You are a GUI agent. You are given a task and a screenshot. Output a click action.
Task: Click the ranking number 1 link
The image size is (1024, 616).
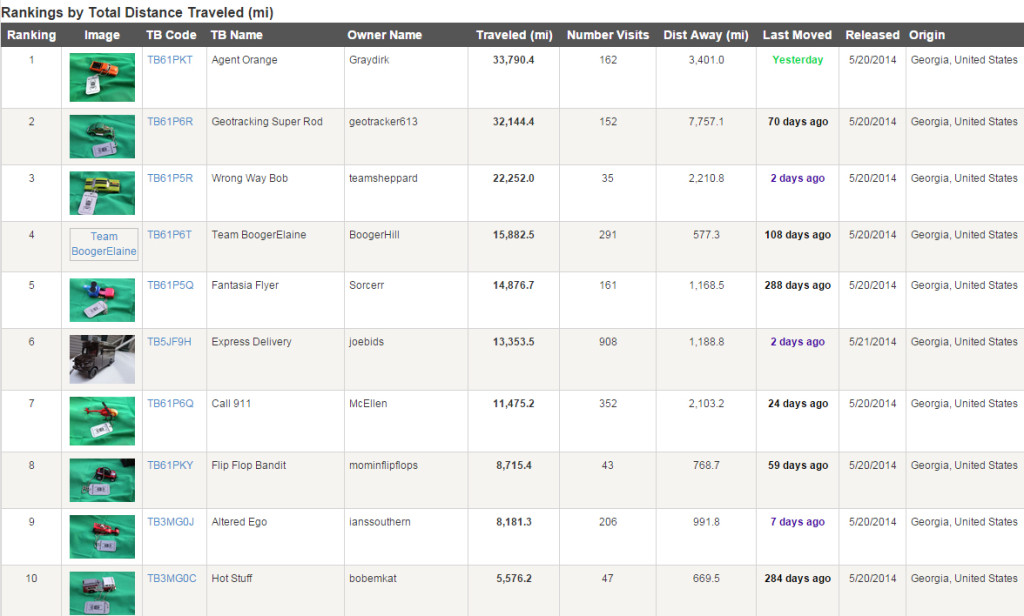pos(30,59)
